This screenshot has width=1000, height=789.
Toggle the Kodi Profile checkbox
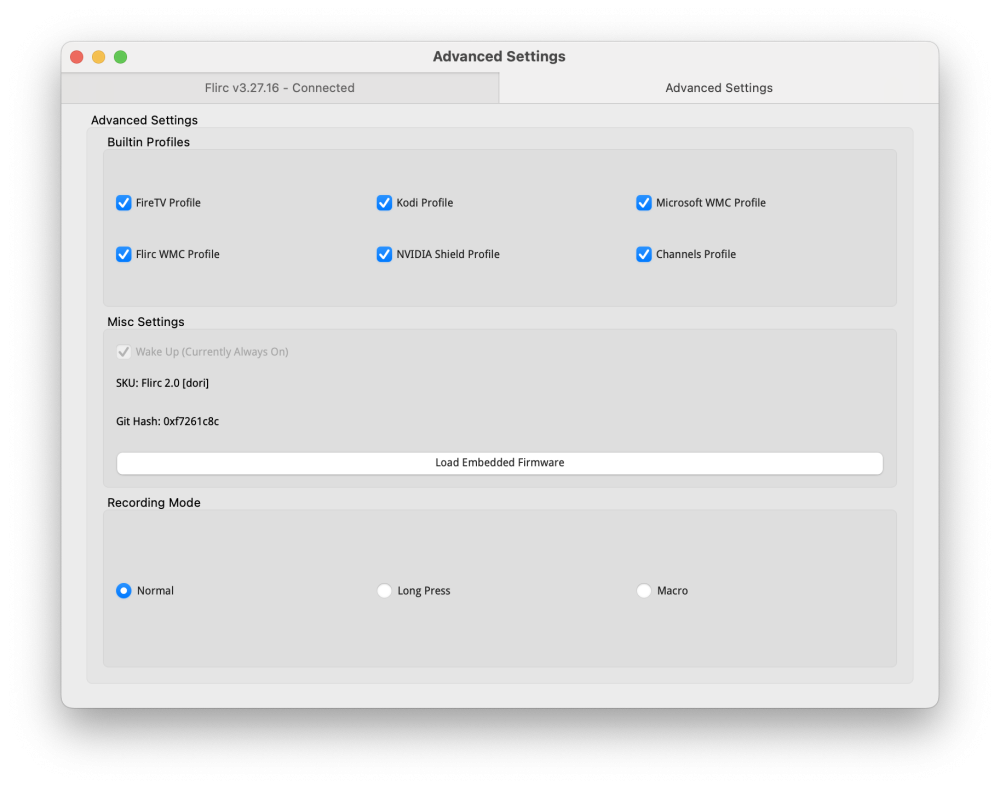pyautogui.click(x=384, y=203)
